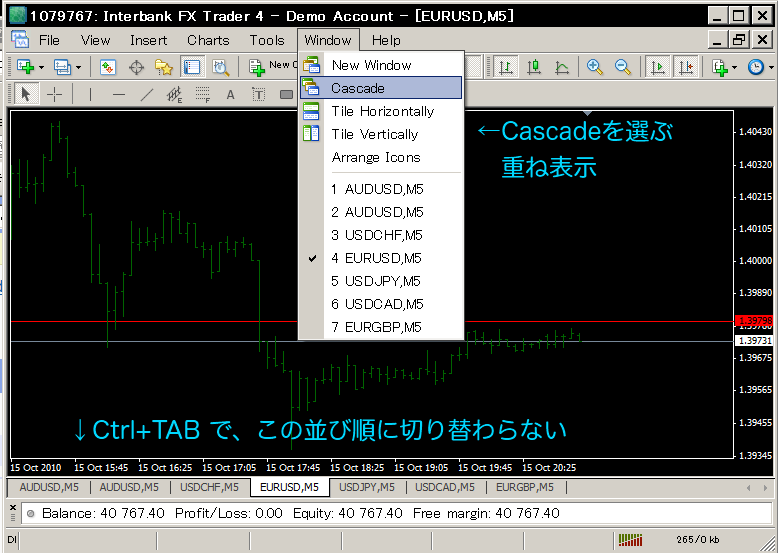The image size is (778, 553).
Task: Switch to the USDCAD,M5 chart tab
Action: tap(445, 487)
